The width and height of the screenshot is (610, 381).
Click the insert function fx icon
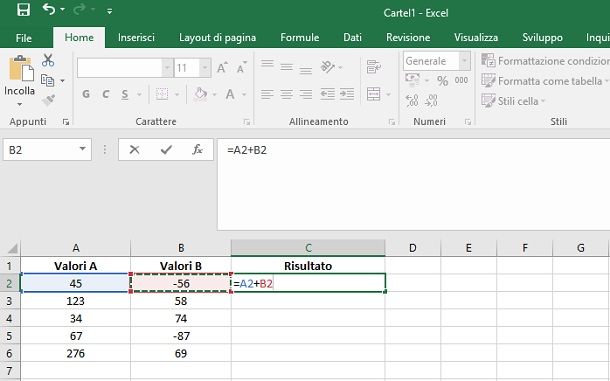[197, 149]
